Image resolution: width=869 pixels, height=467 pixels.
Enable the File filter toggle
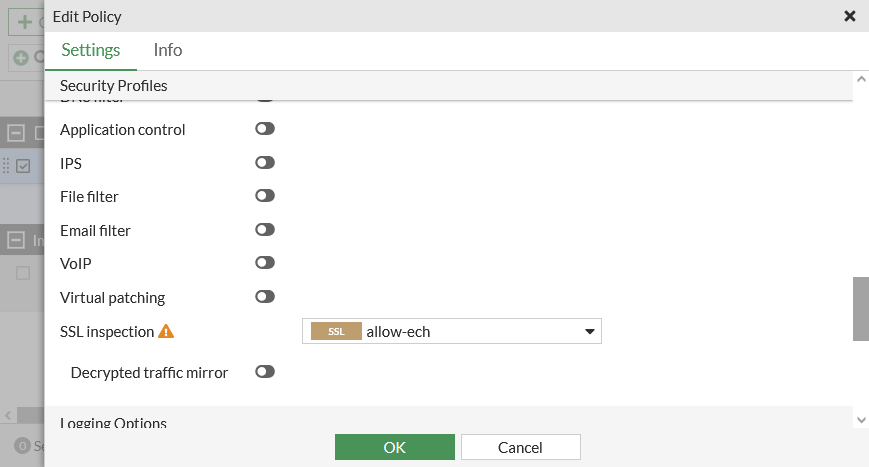[265, 196]
